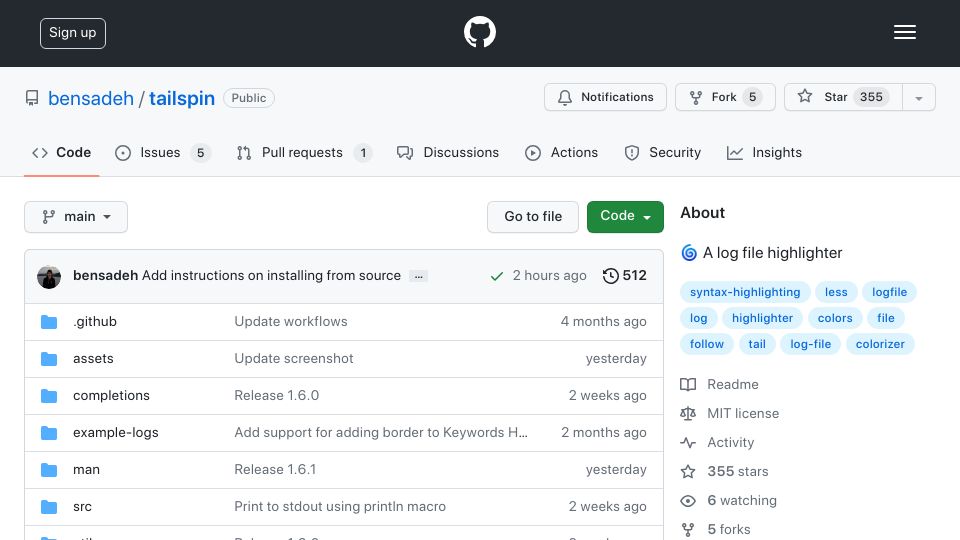Open the Insights tab
960x540 pixels.
click(x=764, y=152)
